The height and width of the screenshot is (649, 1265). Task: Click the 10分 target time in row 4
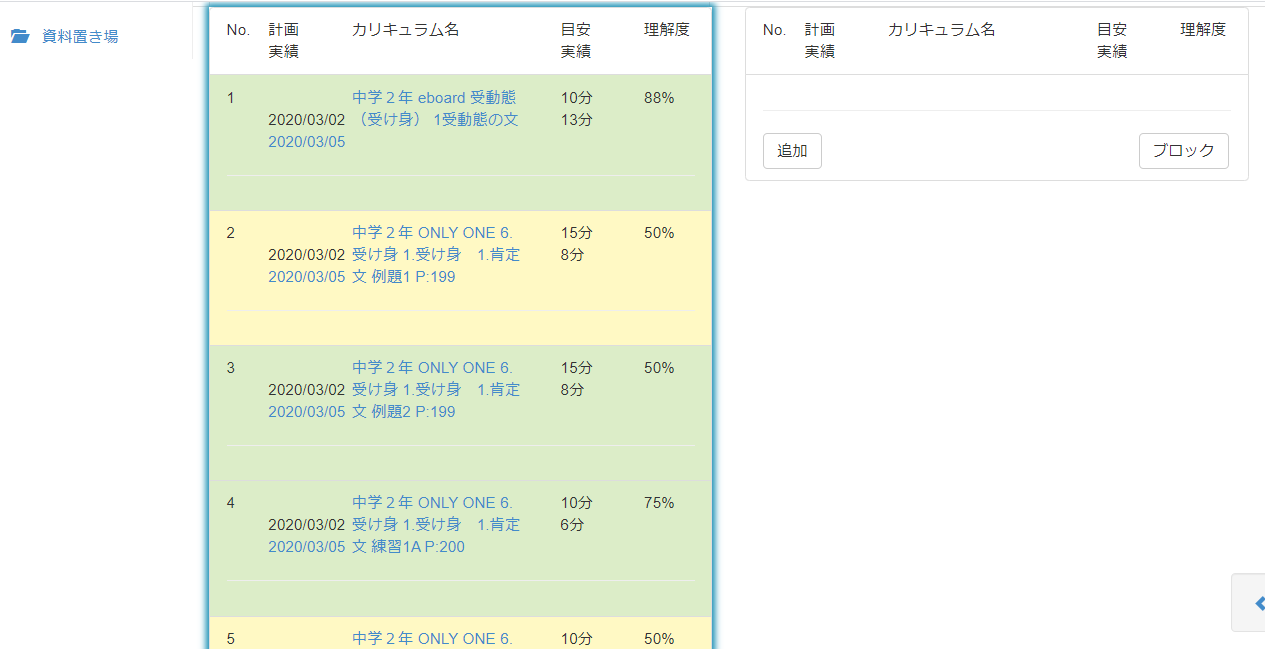coord(577,503)
